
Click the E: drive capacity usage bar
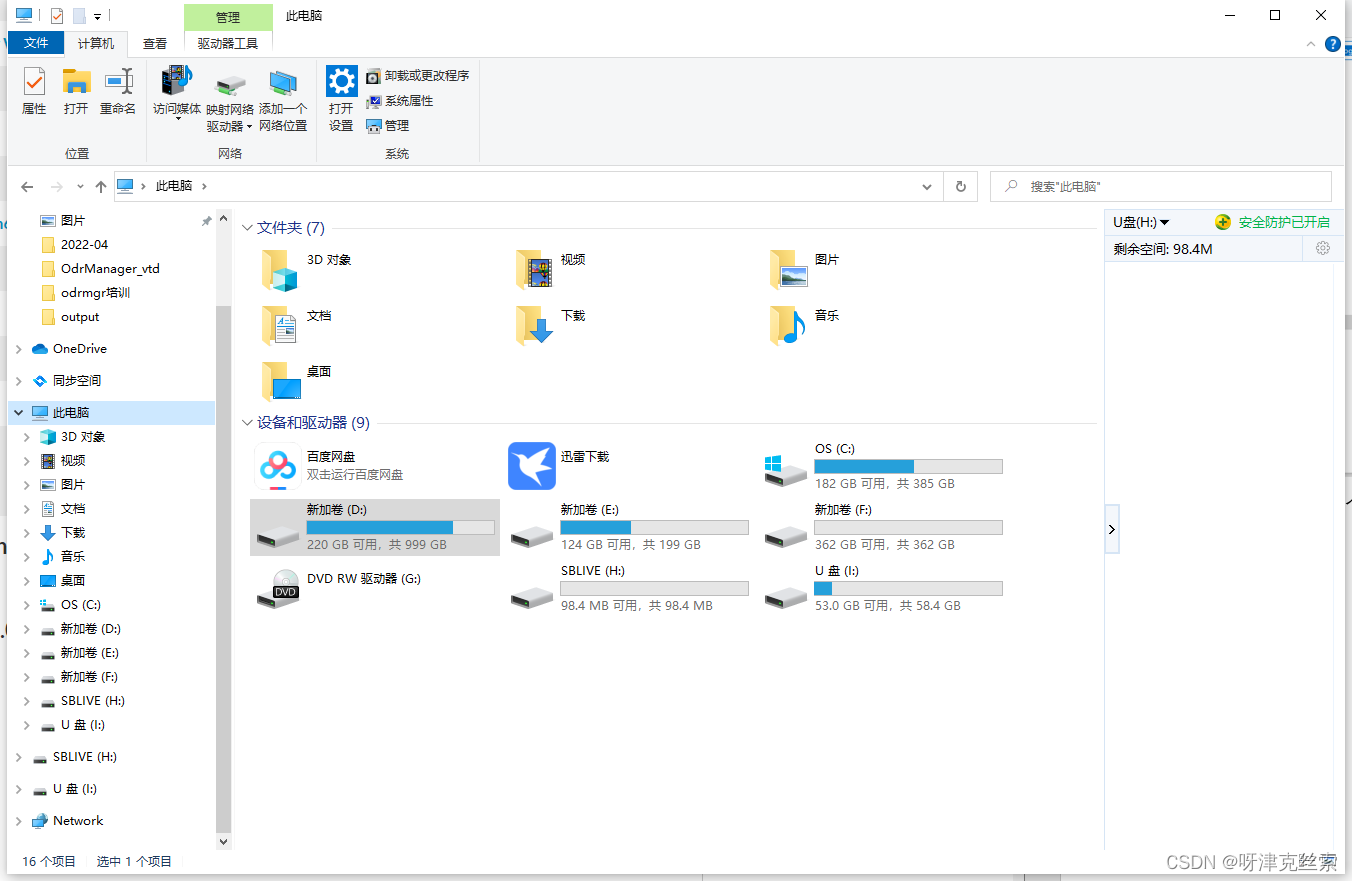654,528
